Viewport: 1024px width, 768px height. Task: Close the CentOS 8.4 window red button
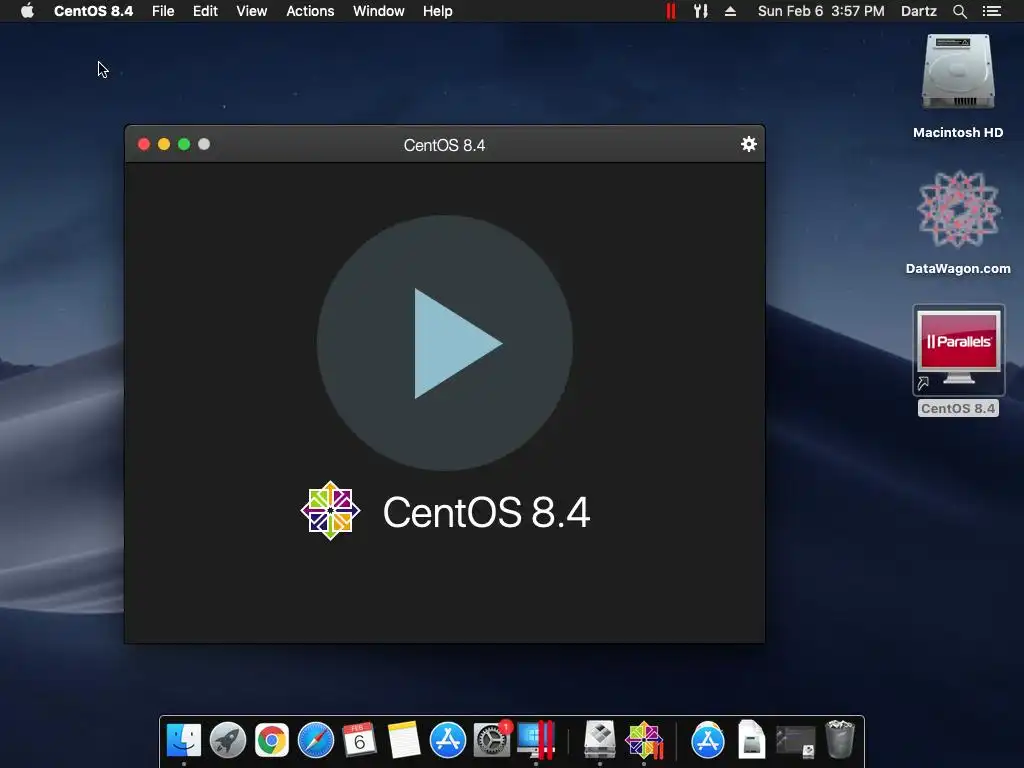point(144,144)
